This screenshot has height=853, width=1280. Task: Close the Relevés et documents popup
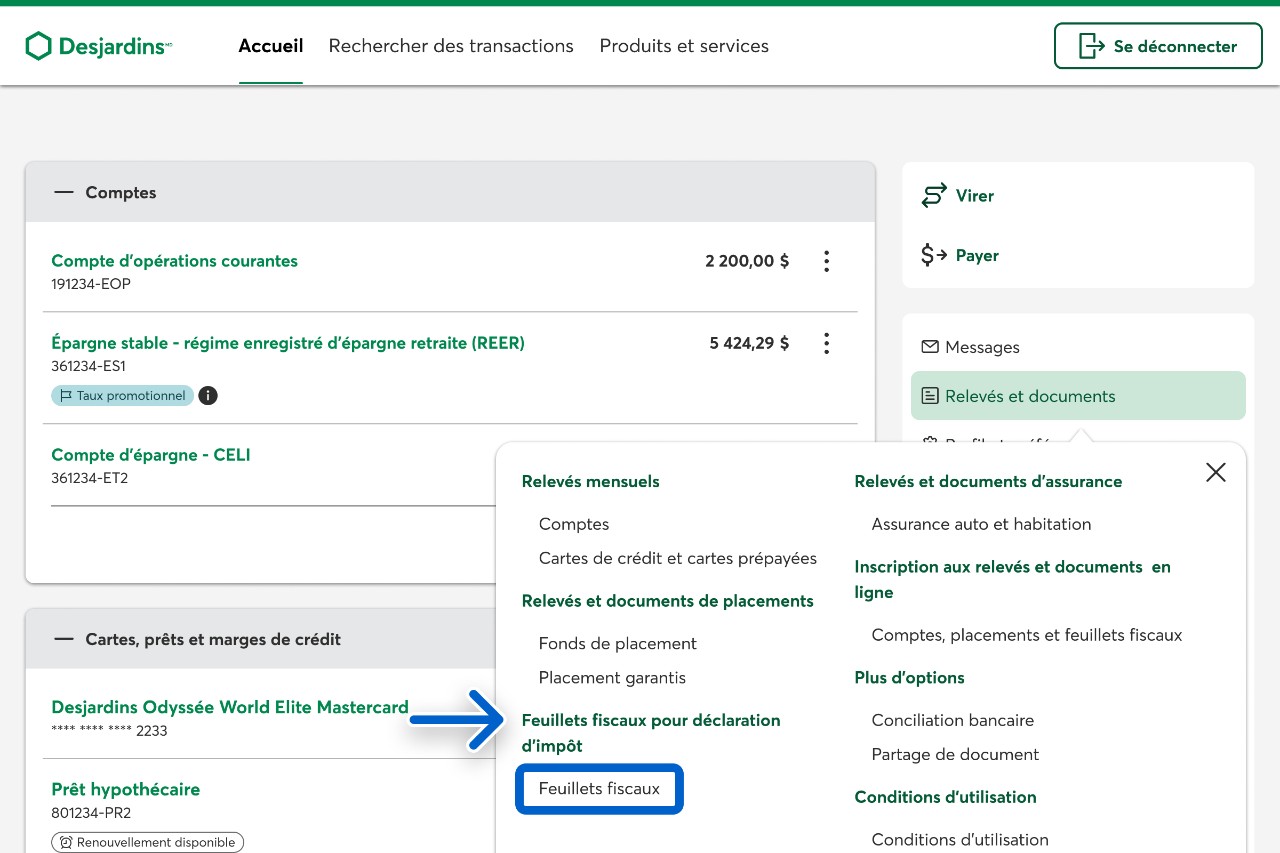1215,472
